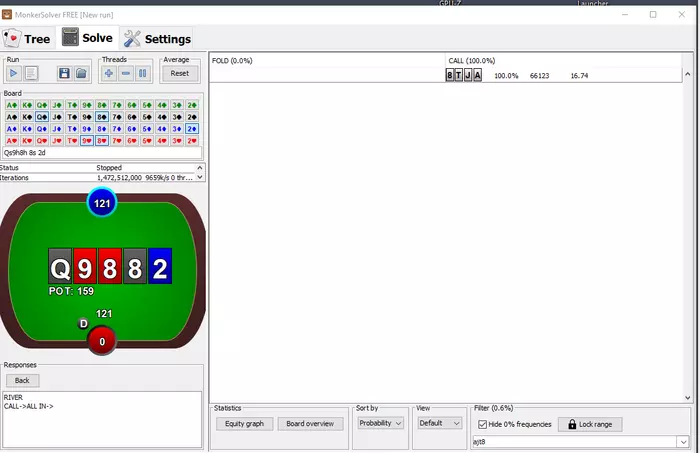This screenshot has width=700, height=453.
Task: Open the Settings tab
Action: pos(157,39)
